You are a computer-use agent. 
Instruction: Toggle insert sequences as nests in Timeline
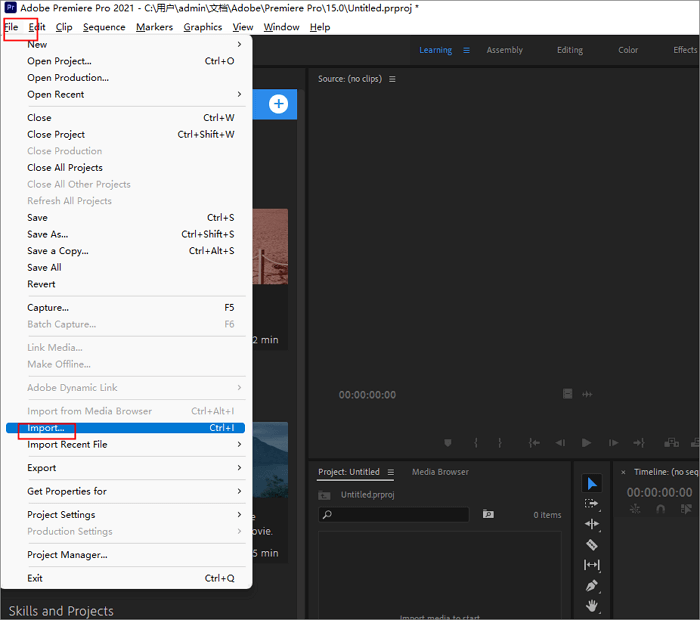click(634, 509)
